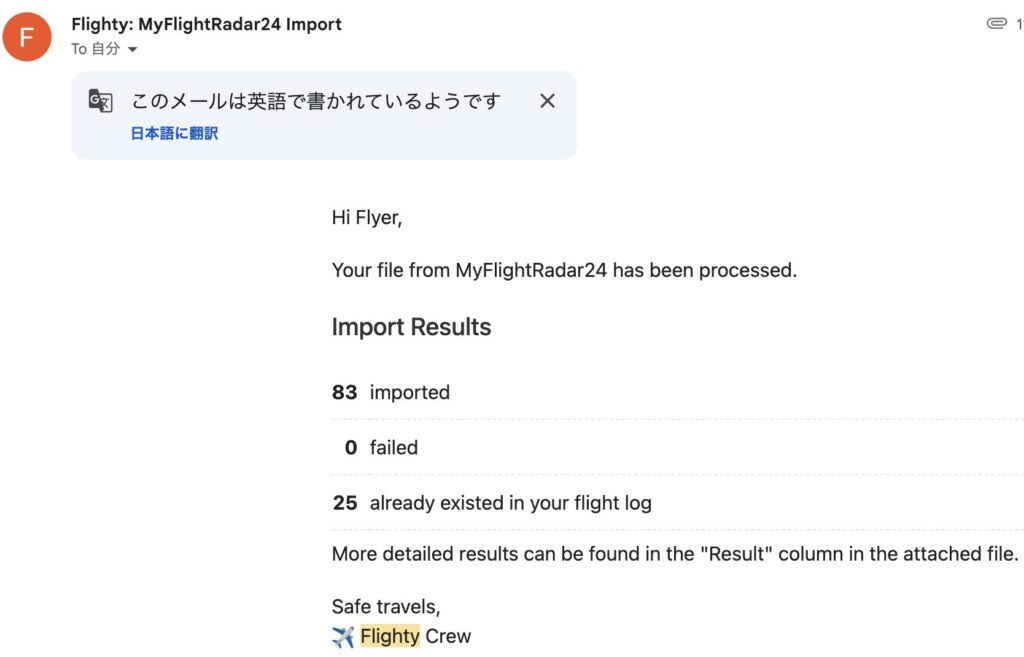Click the Hi Flyer greeting text
The height and width of the screenshot is (657, 1024).
[366, 217]
